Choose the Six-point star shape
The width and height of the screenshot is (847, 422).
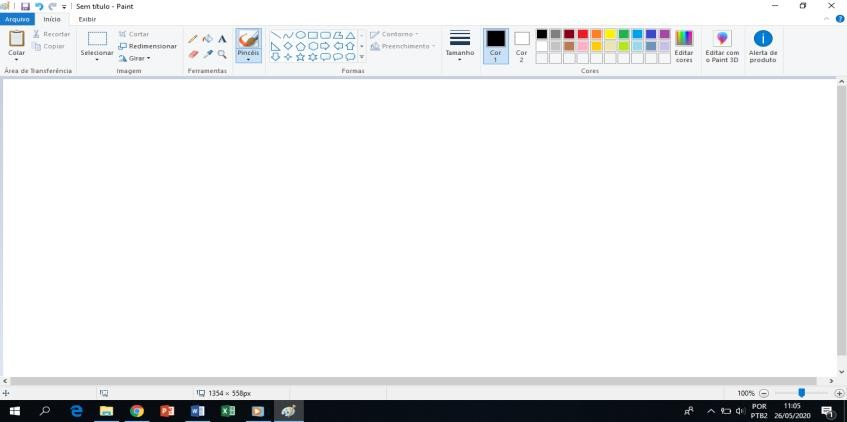(x=313, y=57)
